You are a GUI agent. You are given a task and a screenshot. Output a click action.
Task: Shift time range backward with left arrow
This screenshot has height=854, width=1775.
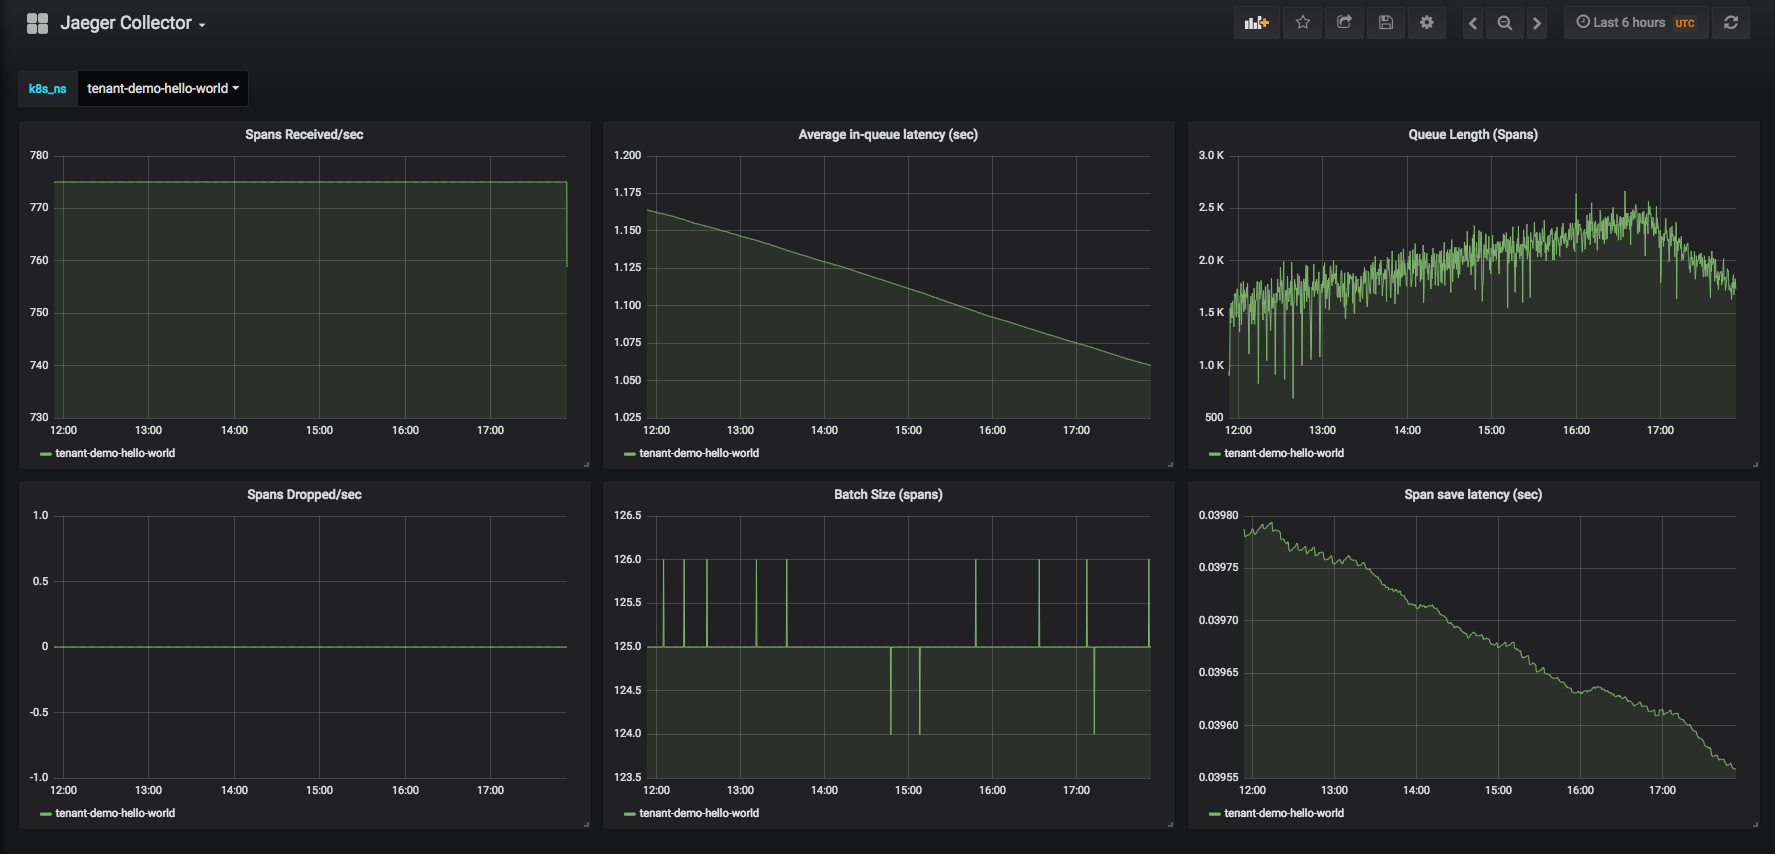click(1473, 23)
